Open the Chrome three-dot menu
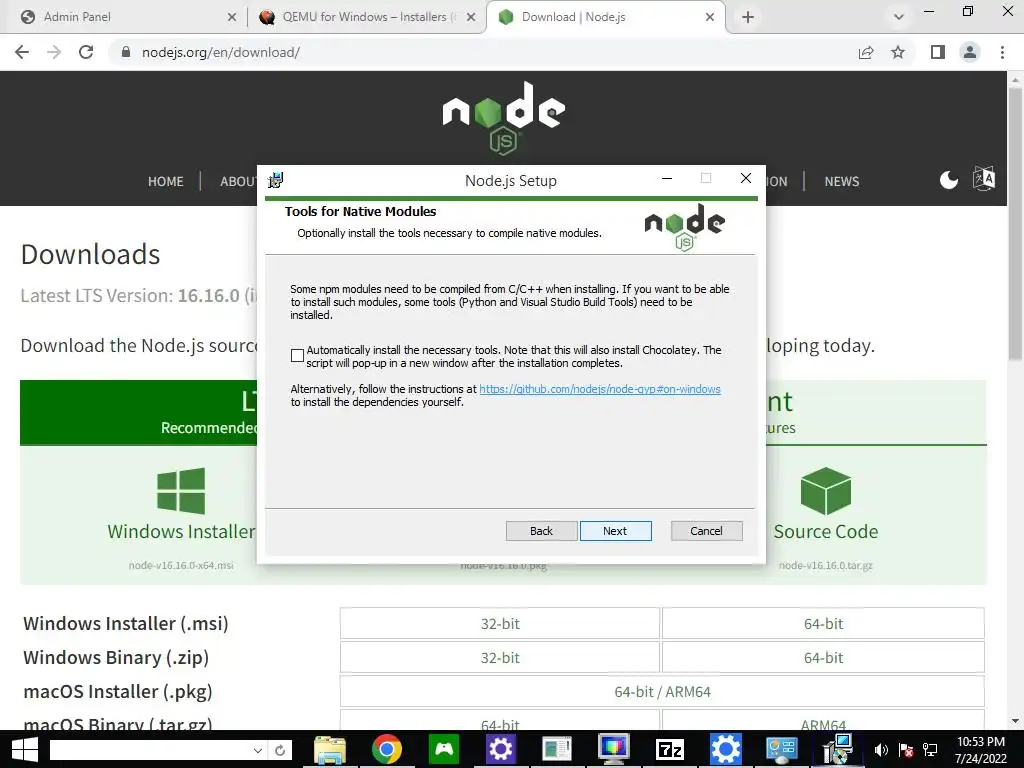The image size is (1024, 768). click(1002, 52)
